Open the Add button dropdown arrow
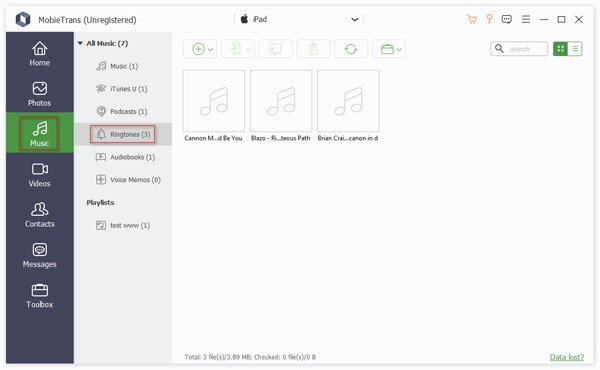600x370 pixels. (x=210, y=49)
